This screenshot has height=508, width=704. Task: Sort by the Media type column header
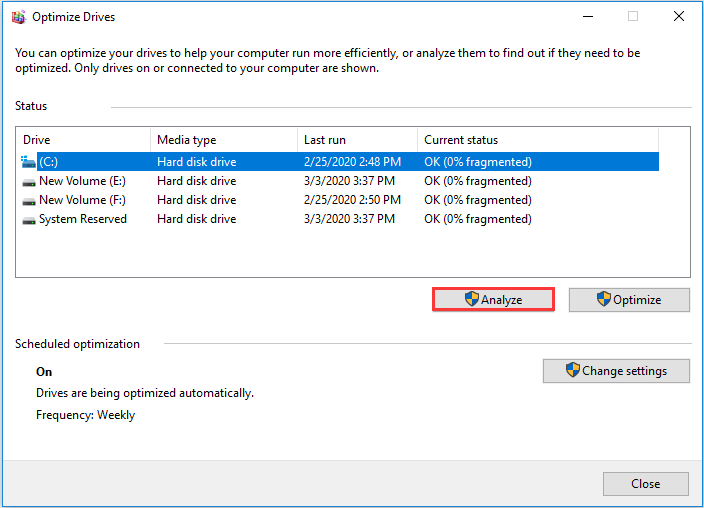[224, 140]
